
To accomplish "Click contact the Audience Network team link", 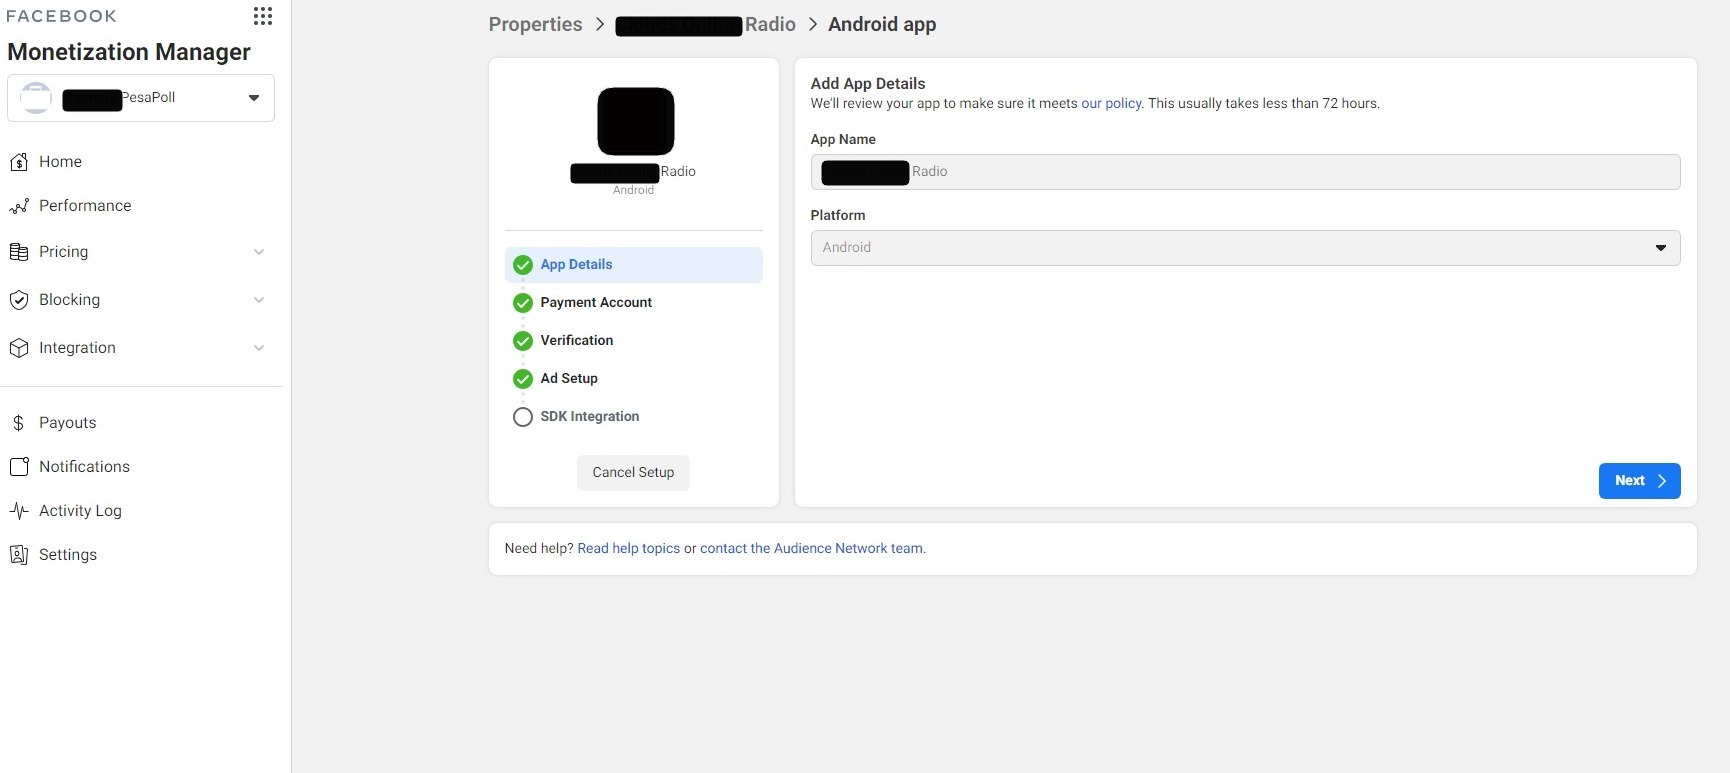I will [x=811, y=549].
